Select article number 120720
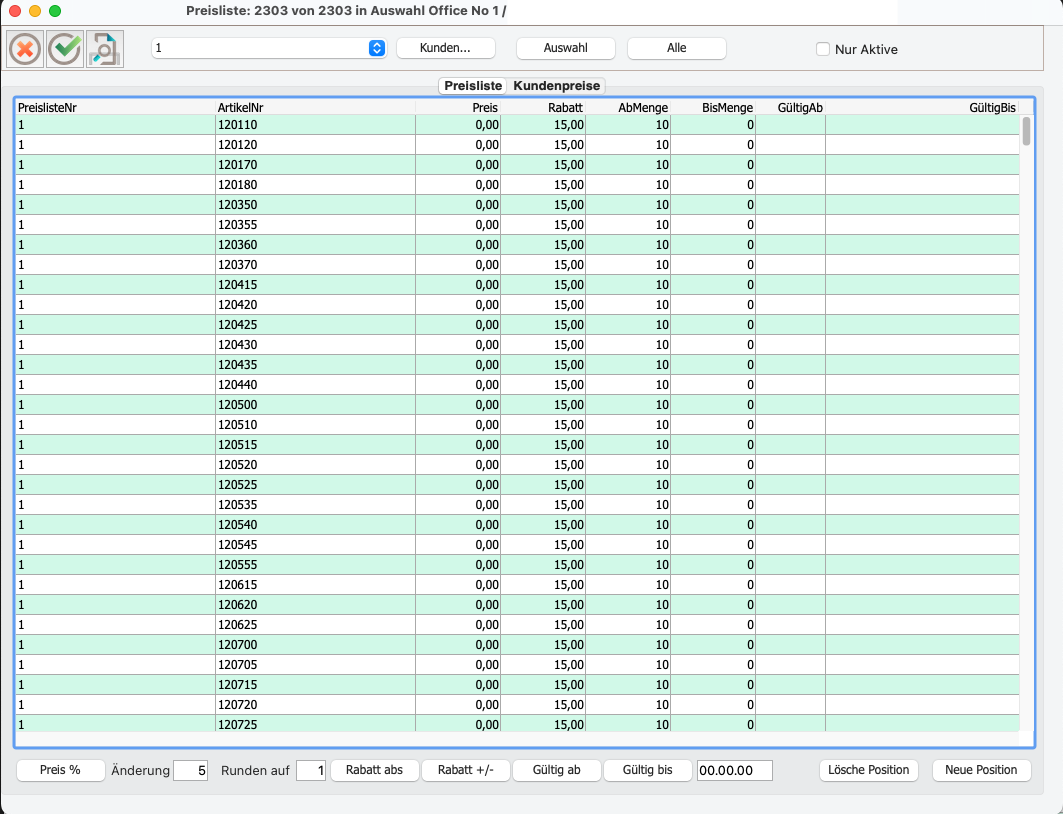The height and width of the screenshot is (814, 1063). [237, 704]
